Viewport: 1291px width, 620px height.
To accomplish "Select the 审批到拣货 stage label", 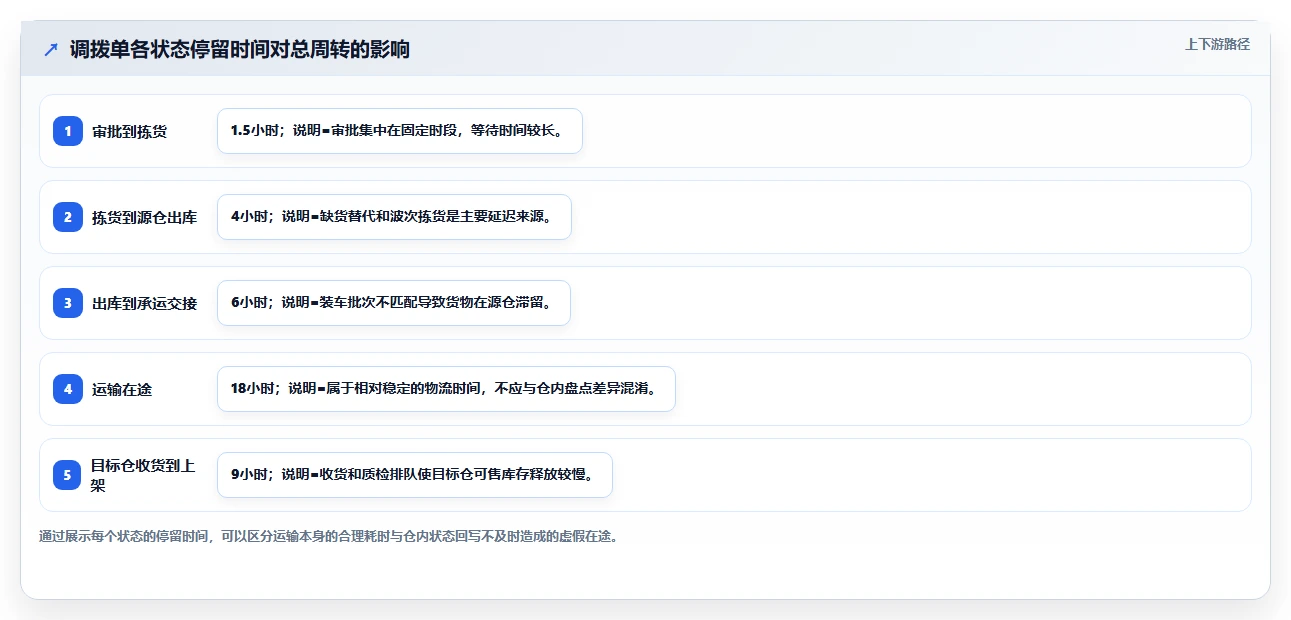I will coord(129,131).
